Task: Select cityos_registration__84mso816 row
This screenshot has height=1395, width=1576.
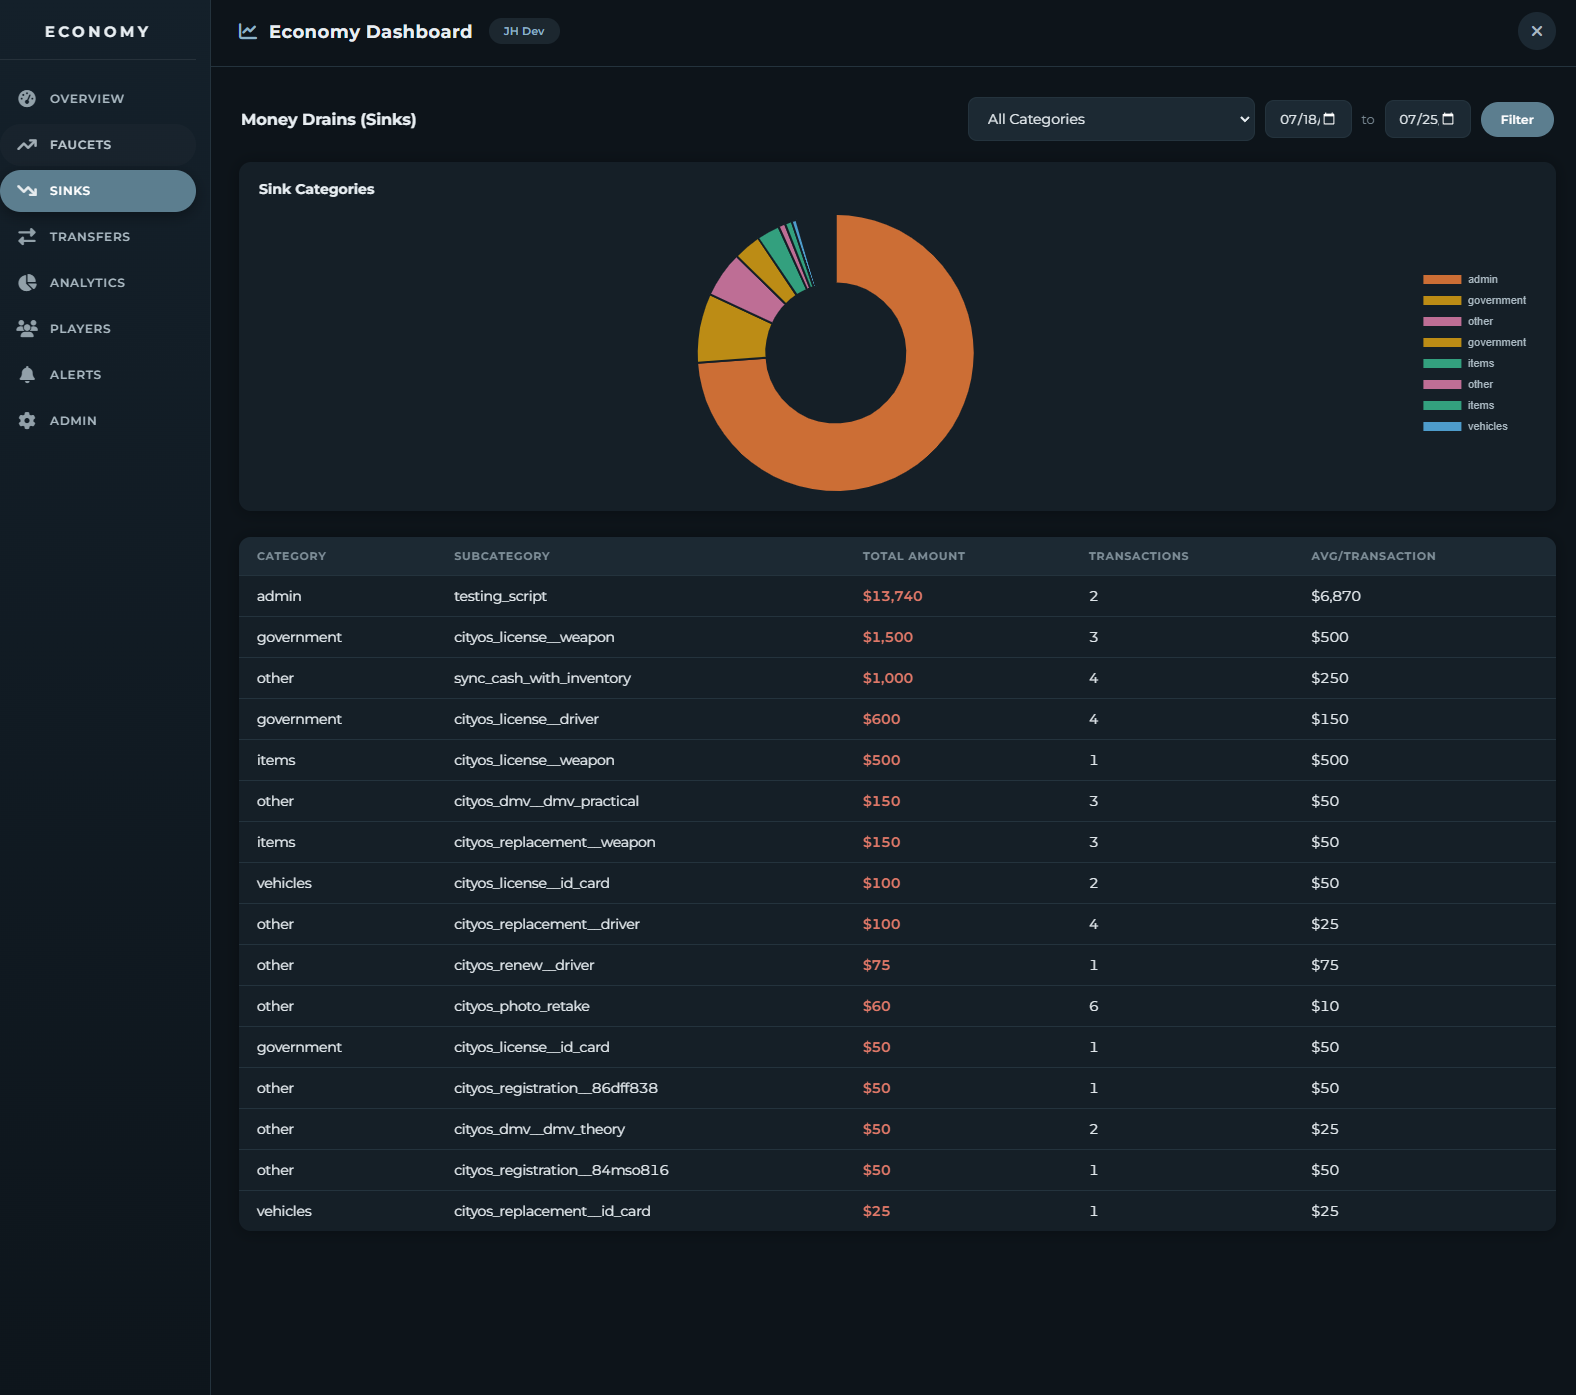Action: pos(897,1170)
